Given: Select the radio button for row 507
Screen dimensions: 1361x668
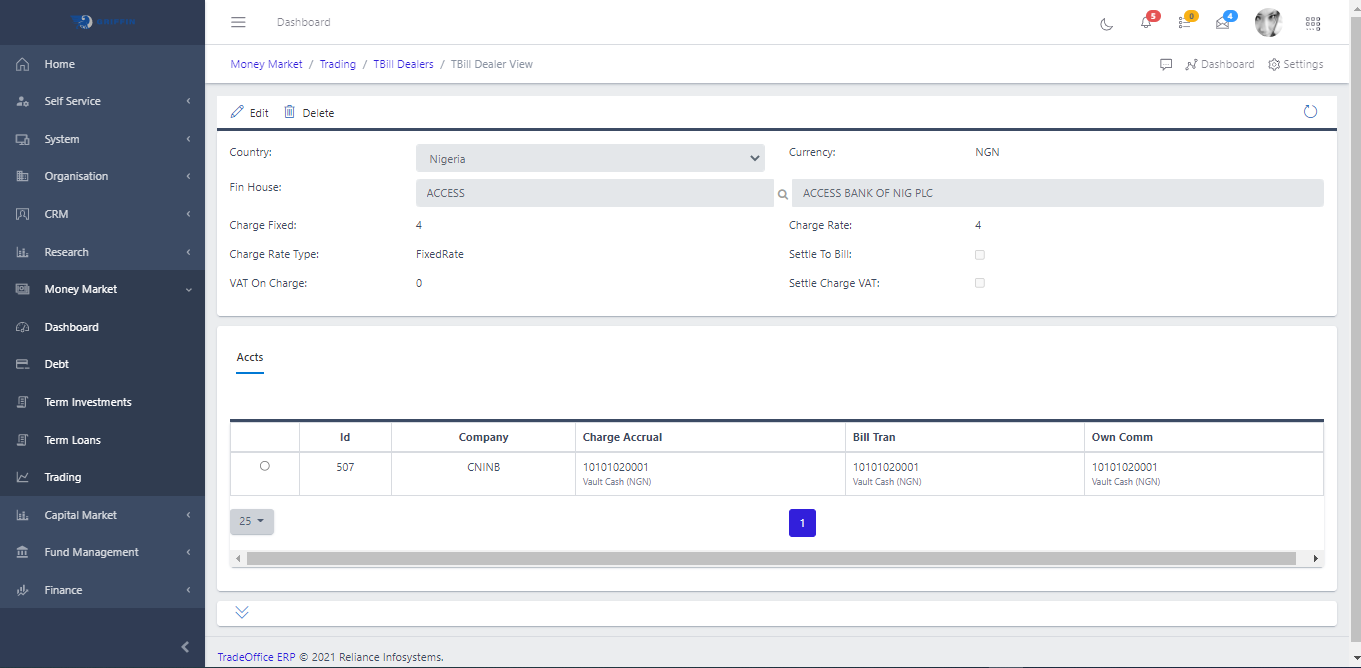Looking at the screenshot, I should click(264, 466).
